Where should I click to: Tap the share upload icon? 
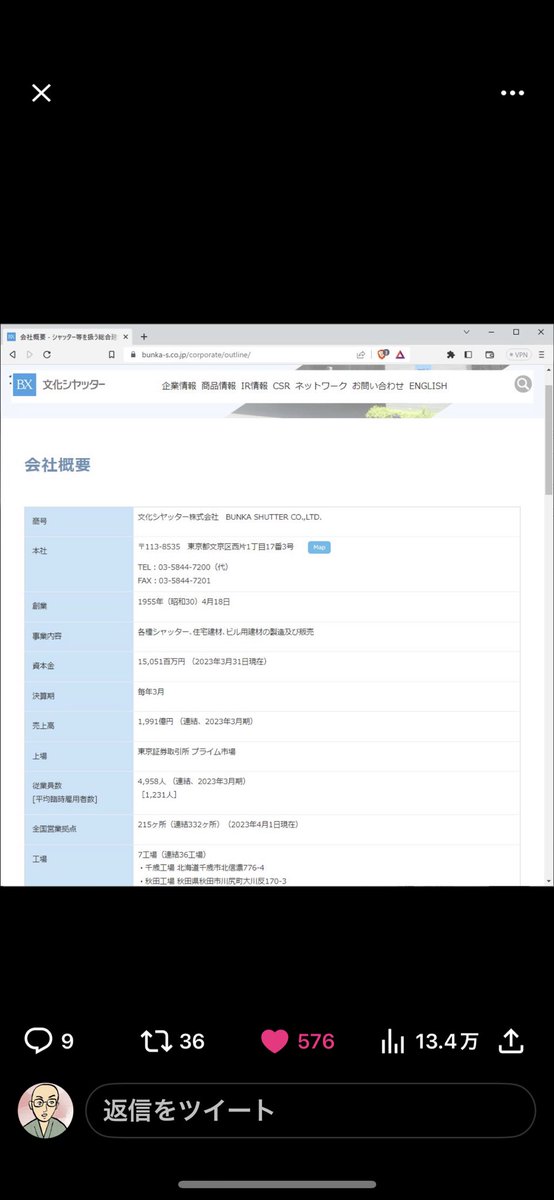click(x=511, y=1041)
